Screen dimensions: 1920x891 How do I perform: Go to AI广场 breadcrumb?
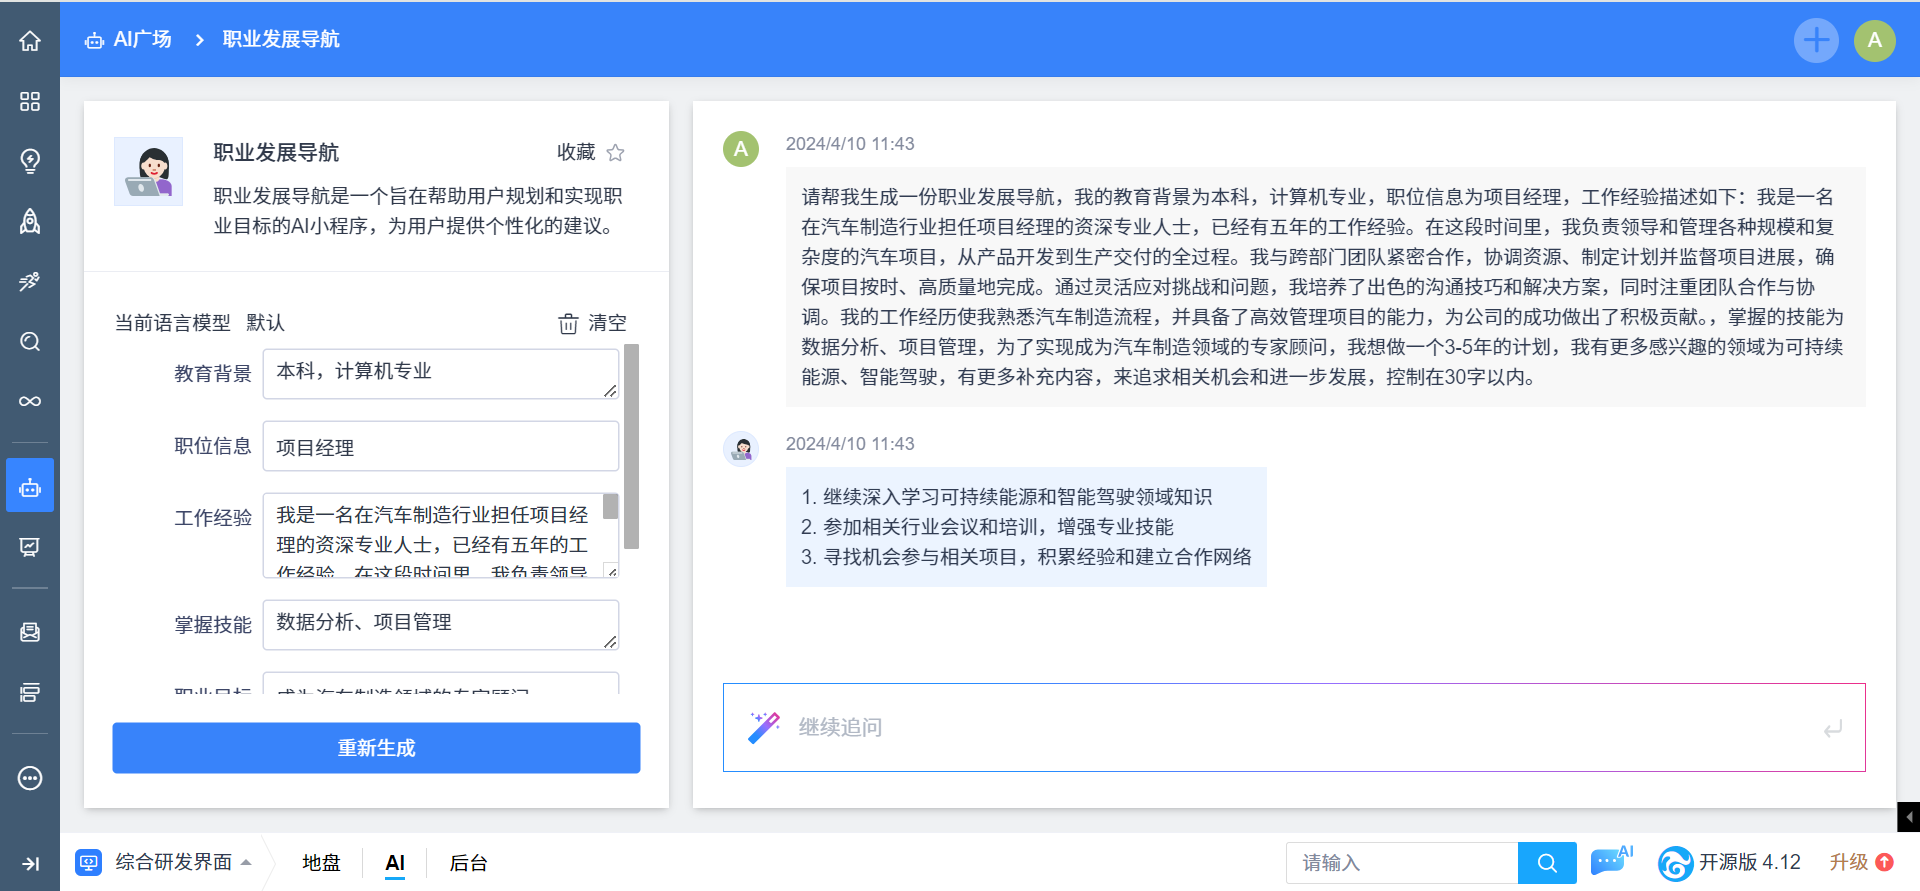(x=129, y=40)
